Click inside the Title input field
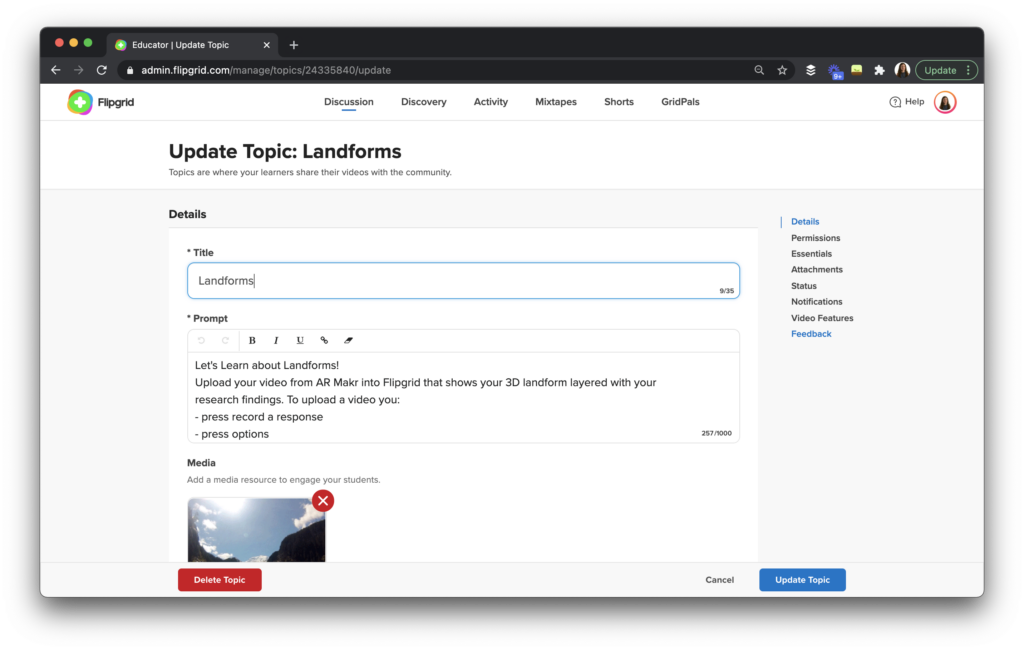 [463, 280]
